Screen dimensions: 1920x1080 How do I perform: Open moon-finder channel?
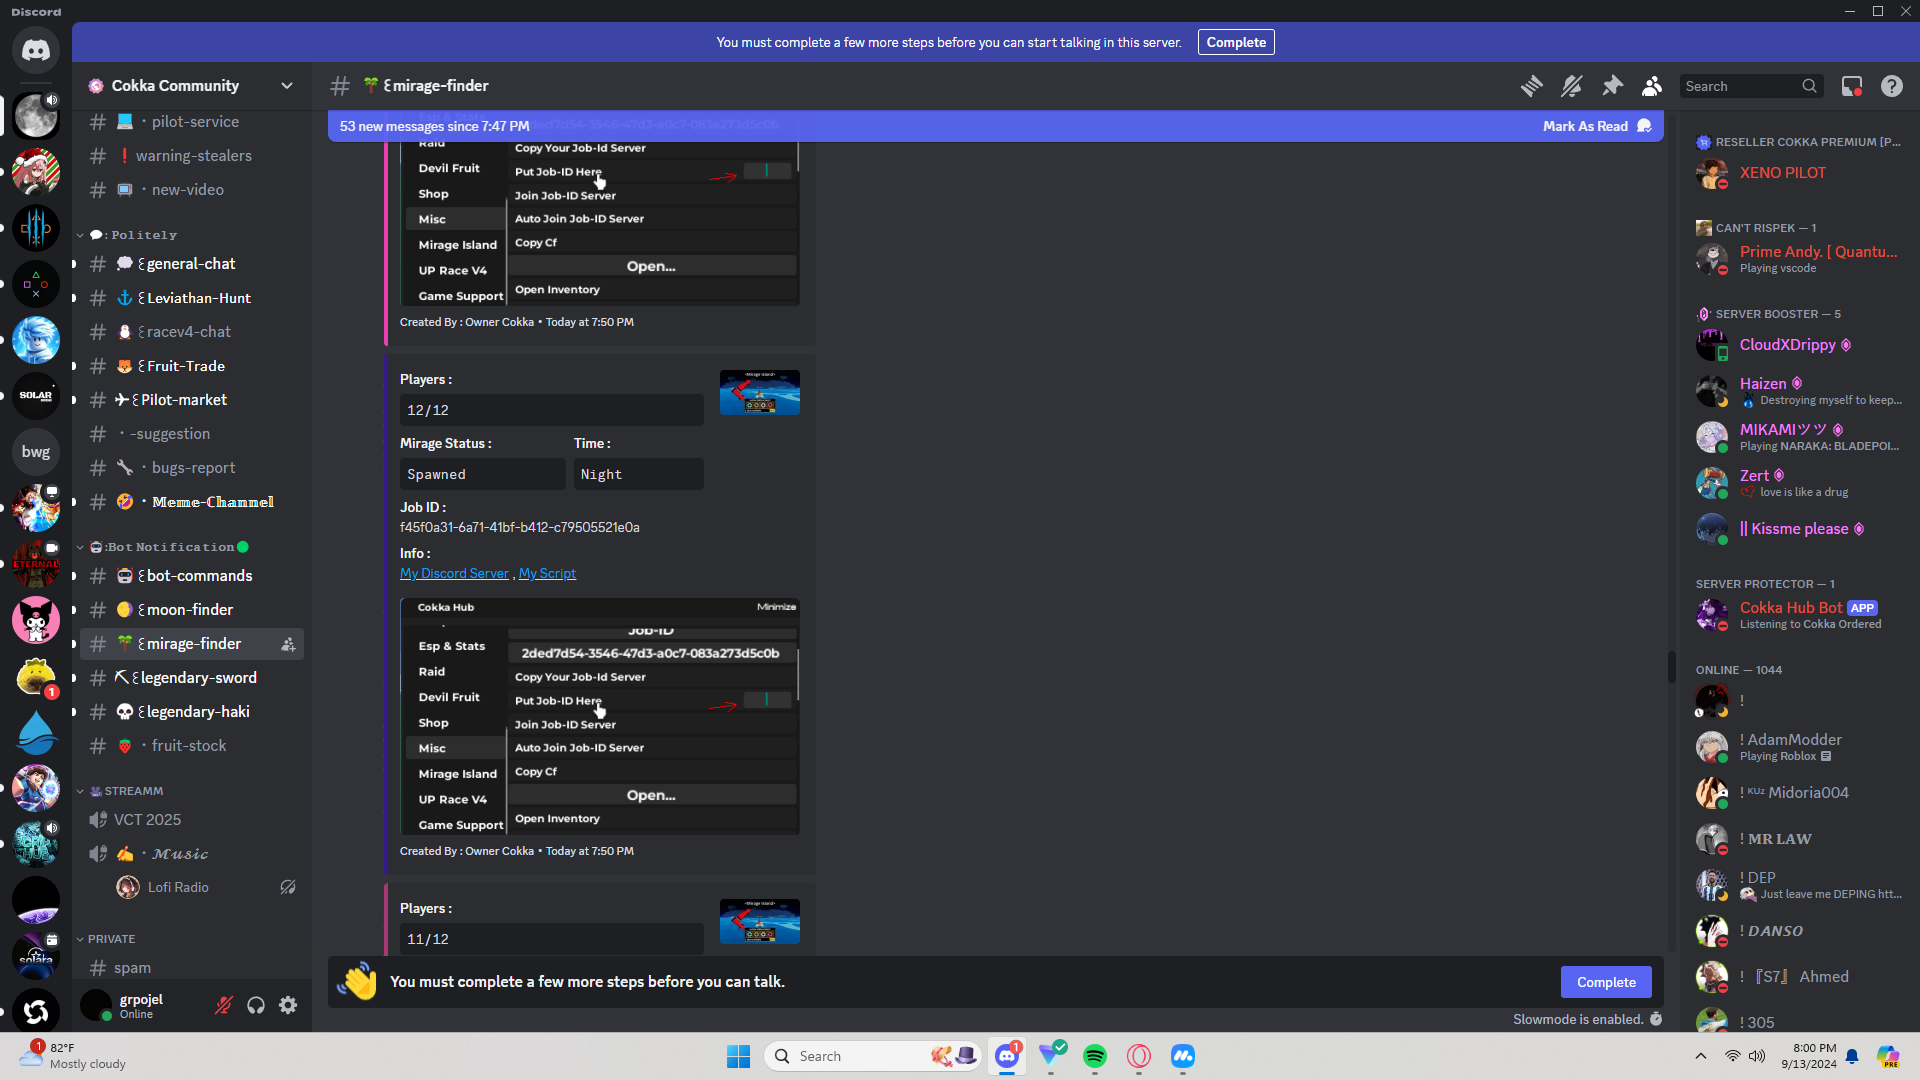192,610
